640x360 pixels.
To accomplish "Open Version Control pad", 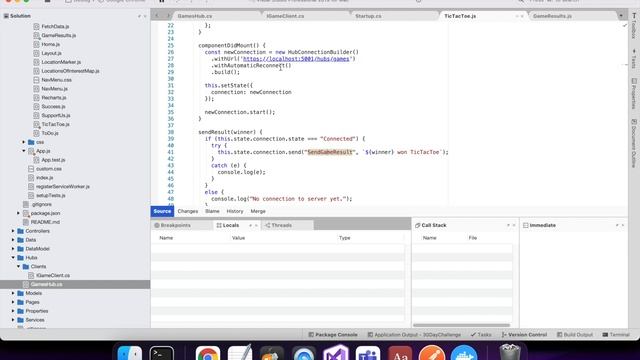I will 524,335.
